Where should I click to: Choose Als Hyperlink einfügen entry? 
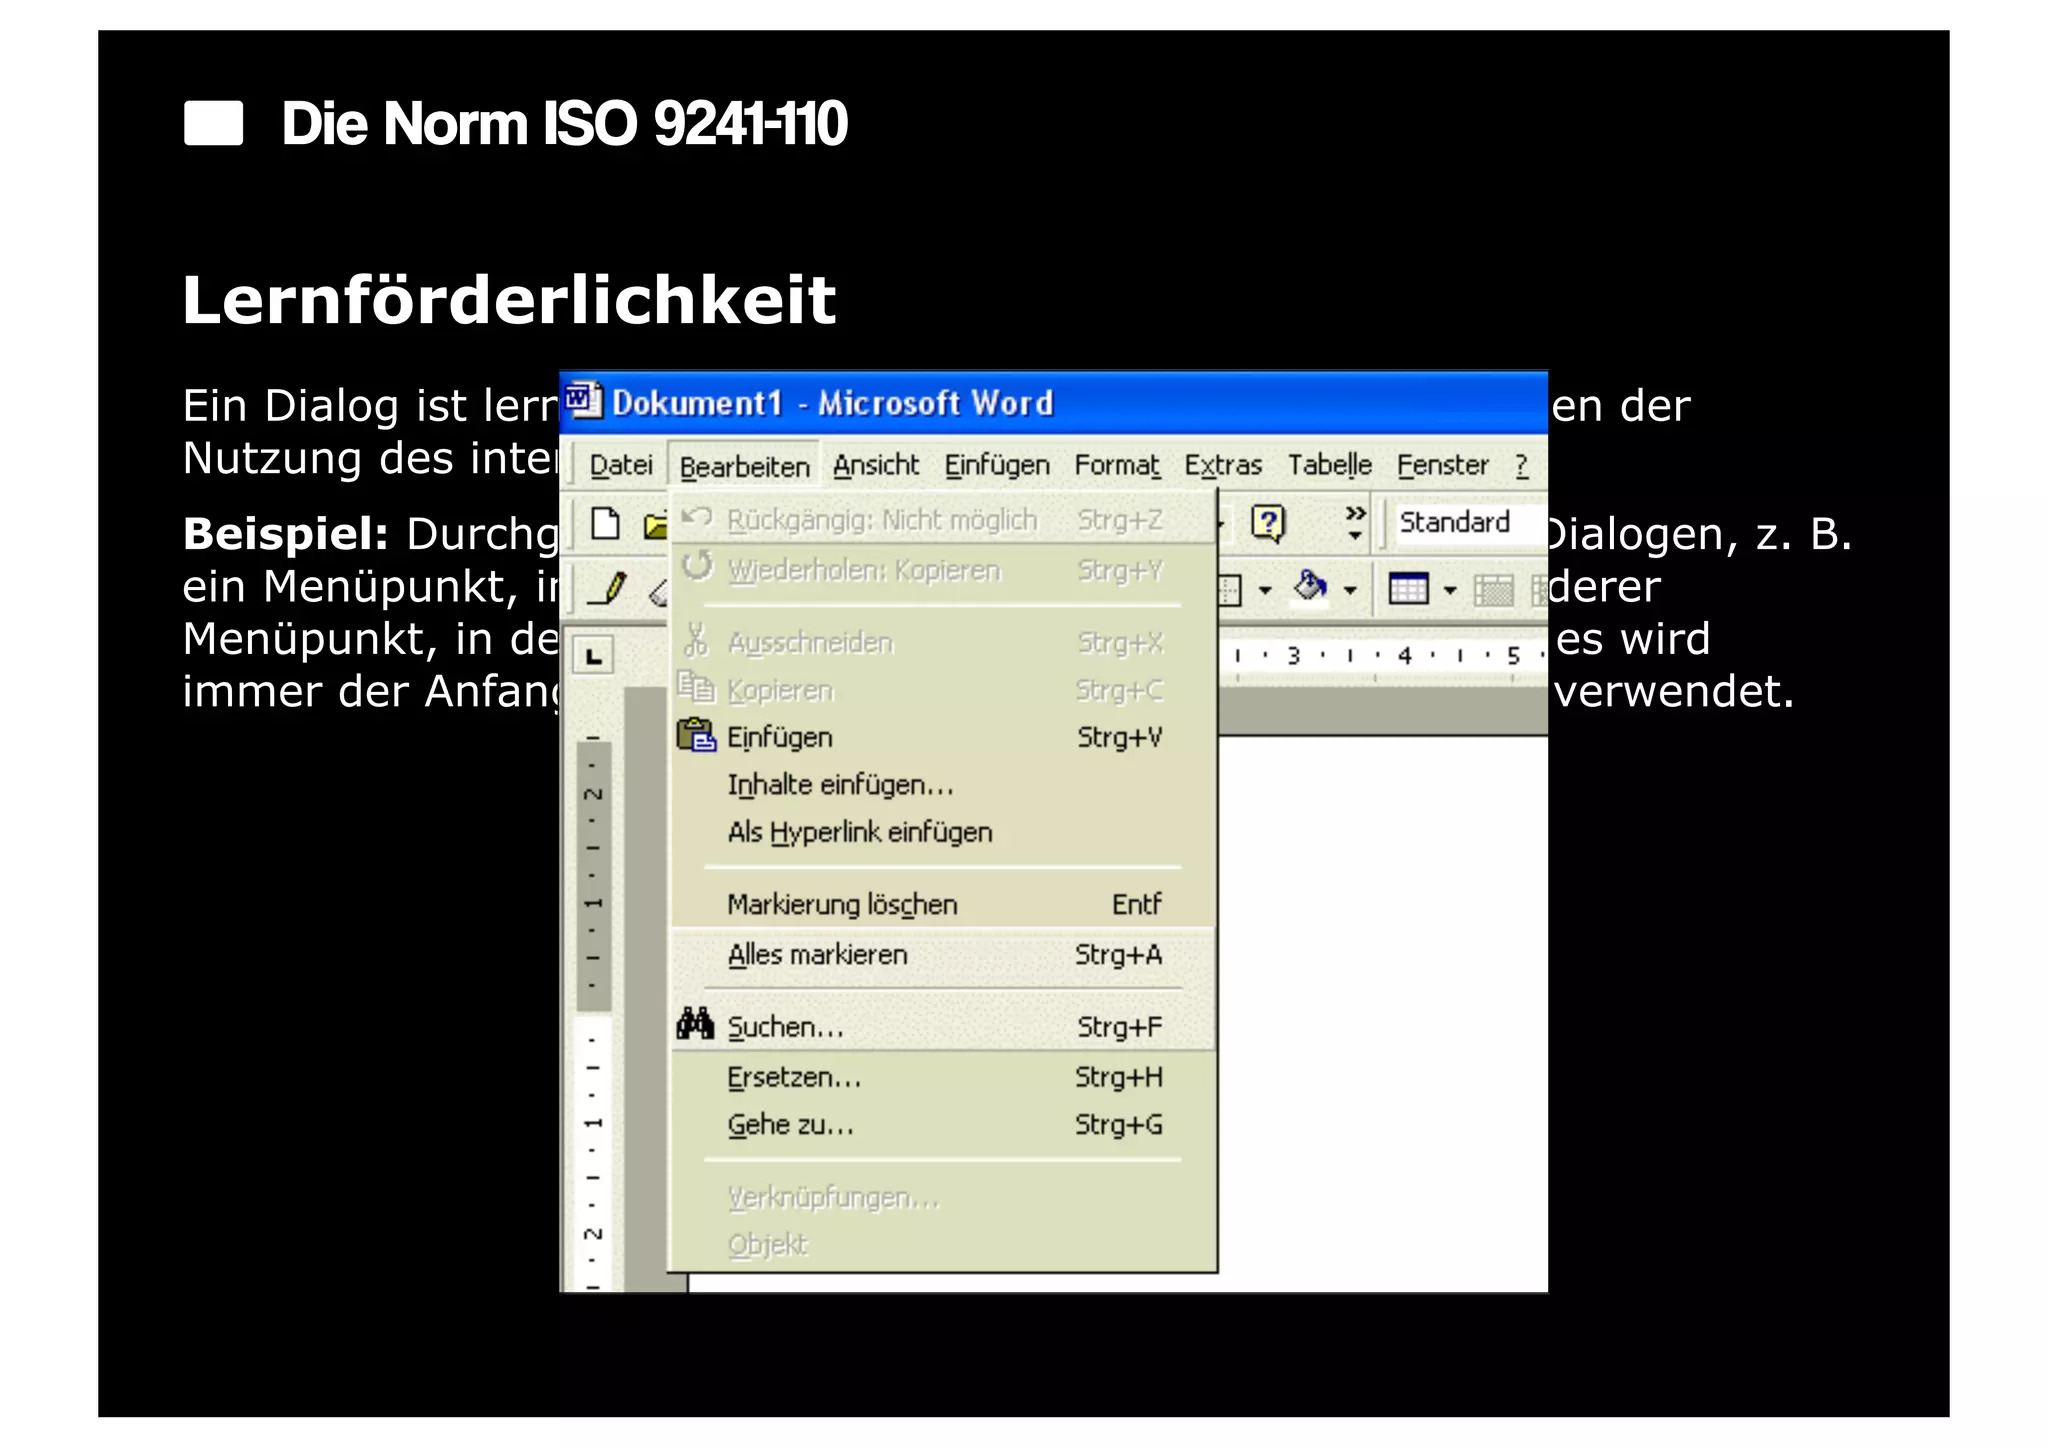coord(942,832)
